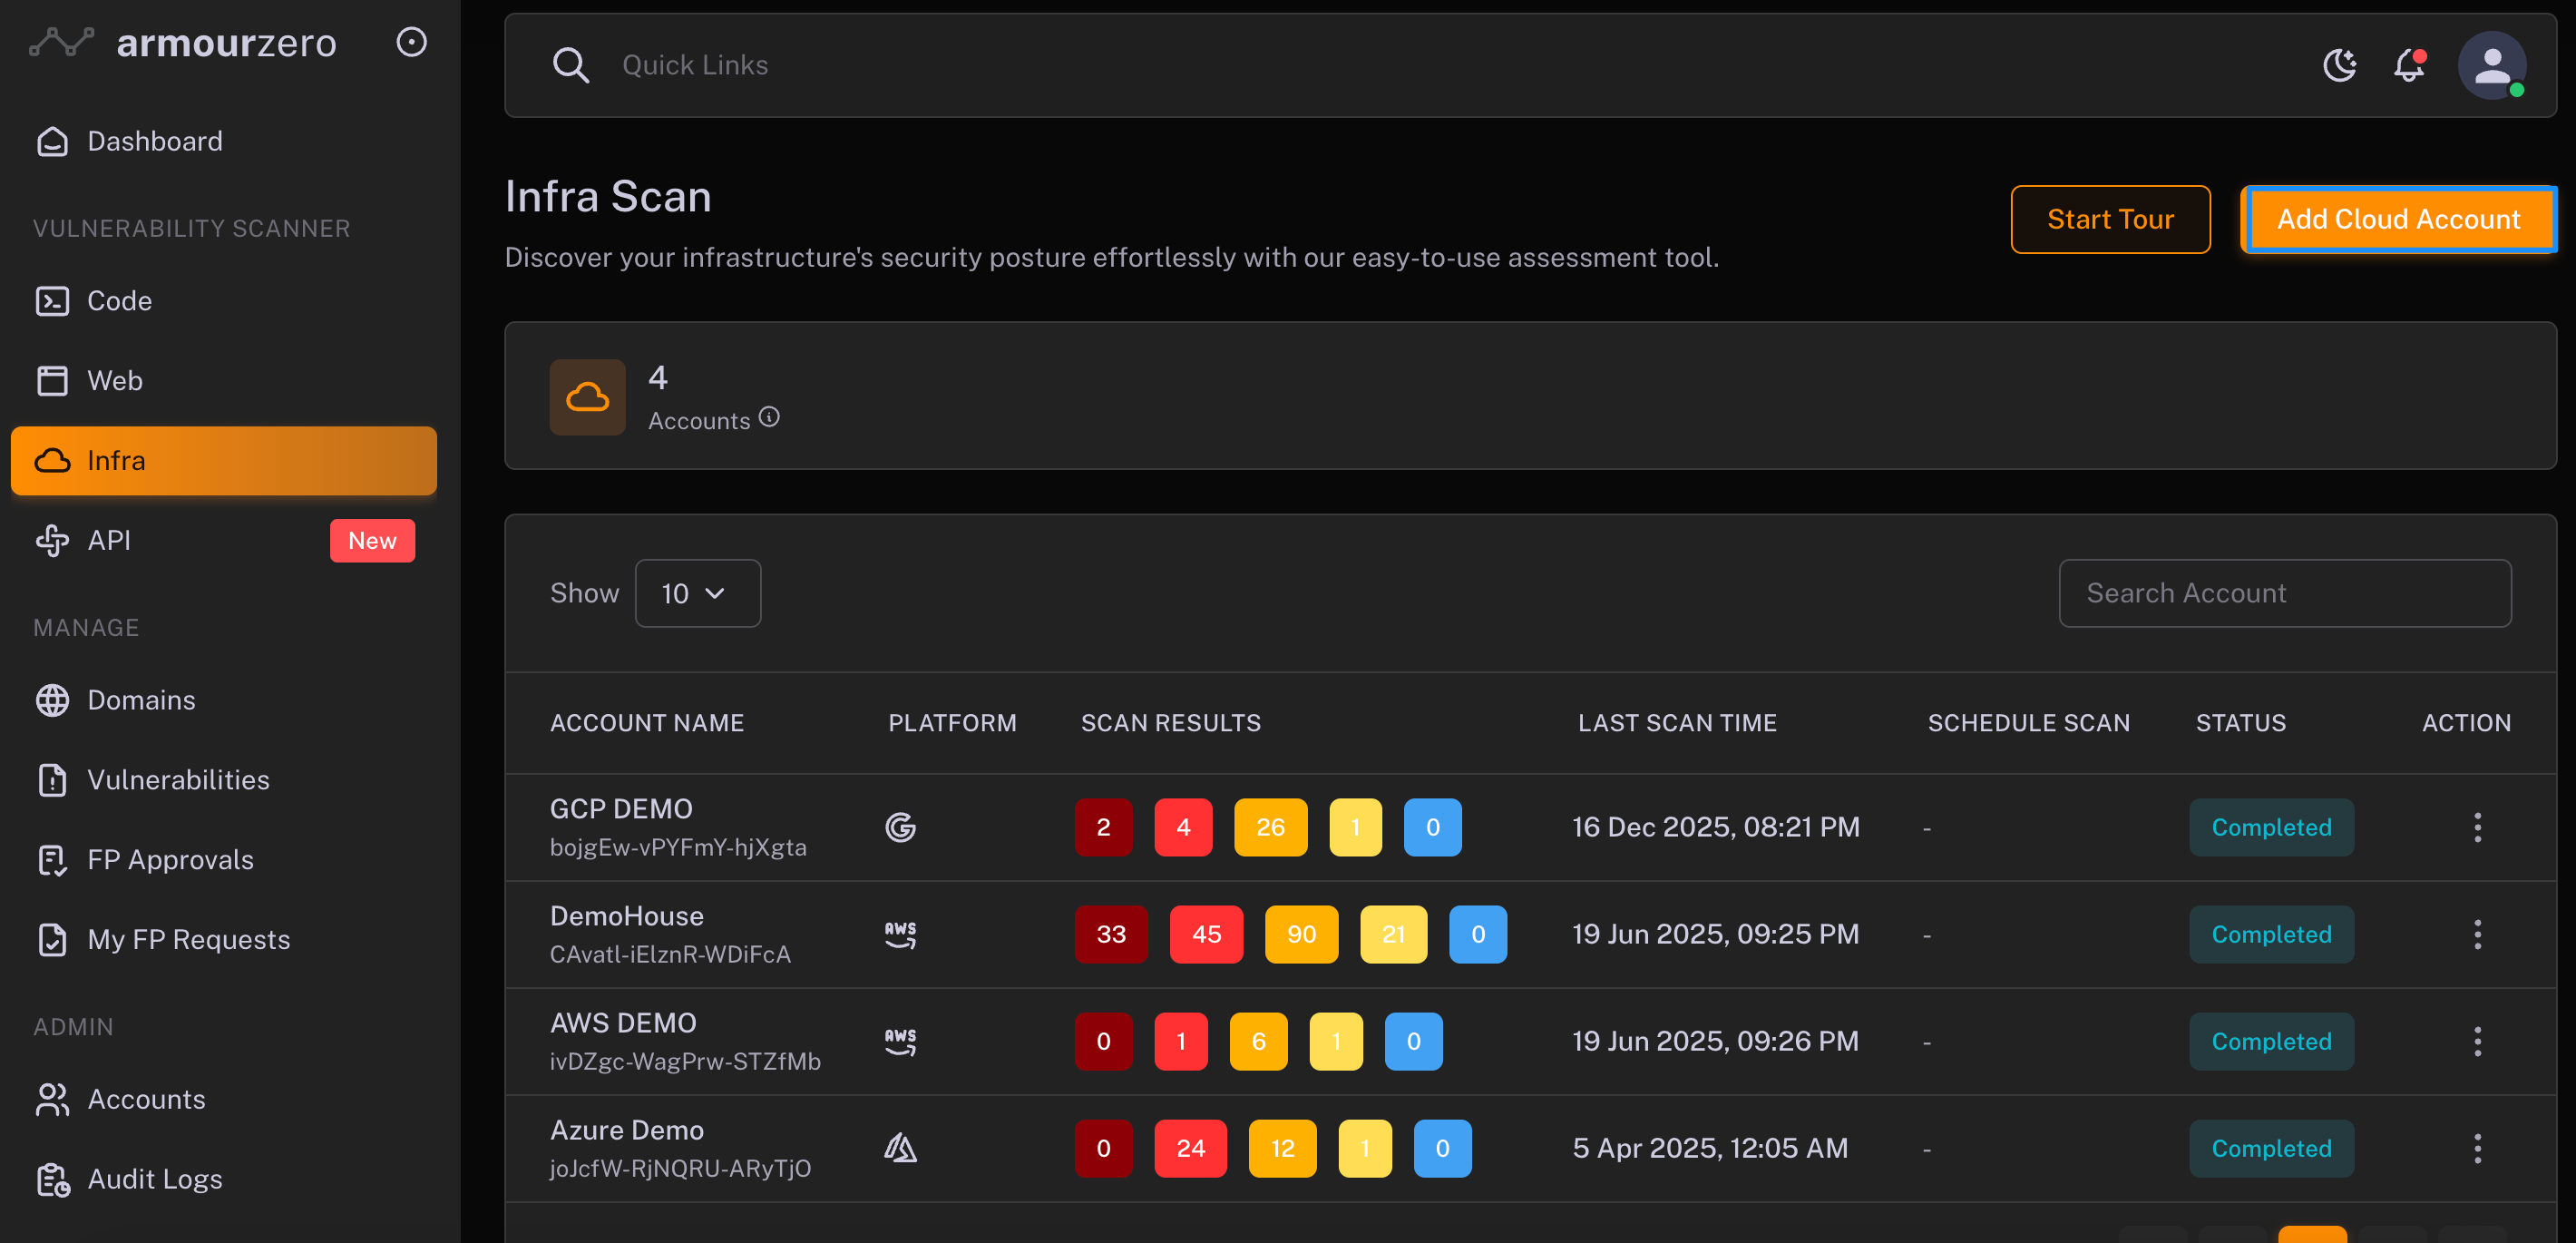
Task: Open Azure Demo action menu
Action: coord(2477,1148)
